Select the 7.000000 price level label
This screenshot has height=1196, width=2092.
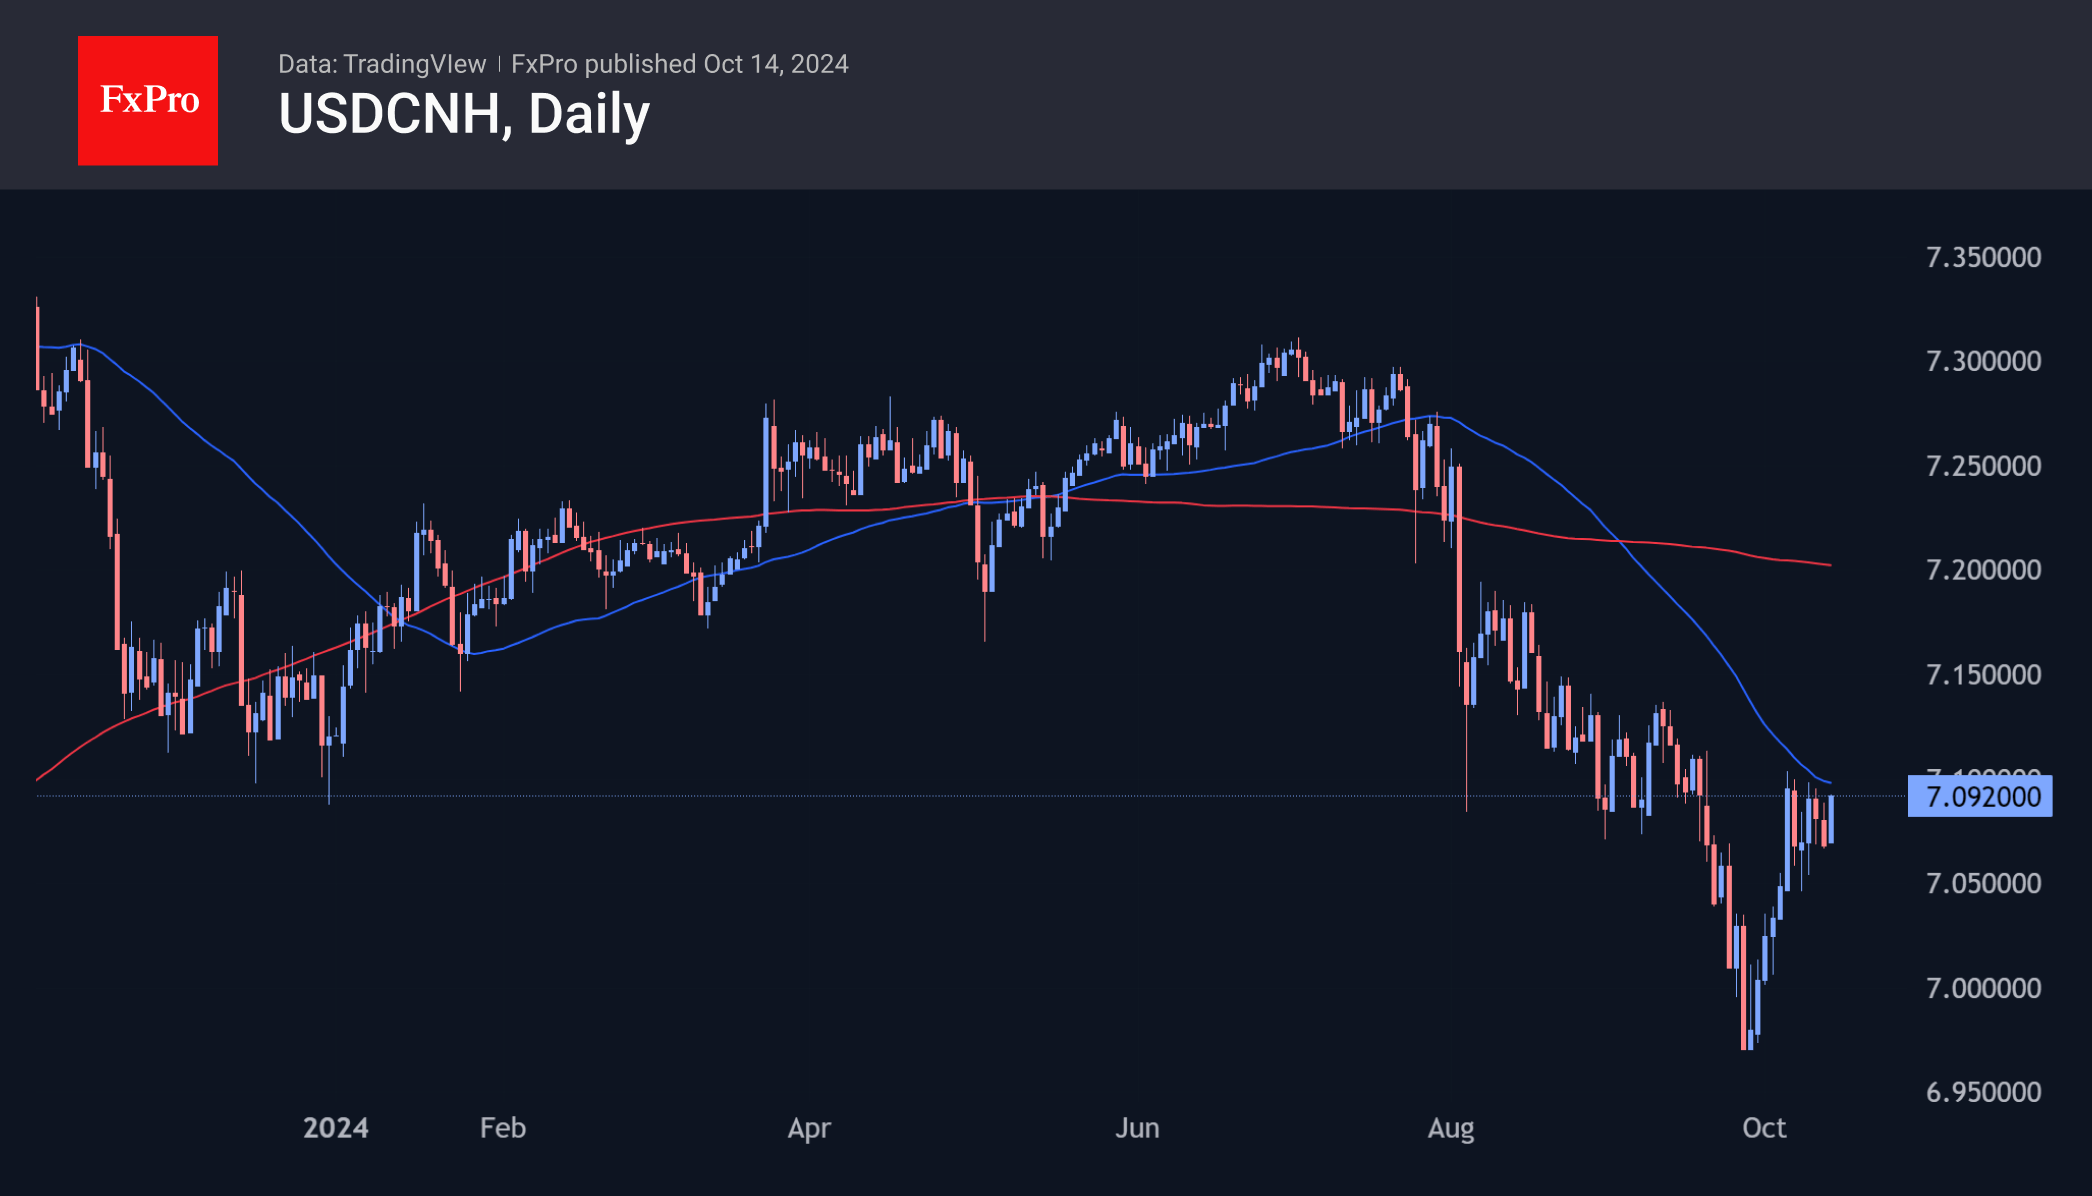pyautogui.click(x=1984, y=988)
